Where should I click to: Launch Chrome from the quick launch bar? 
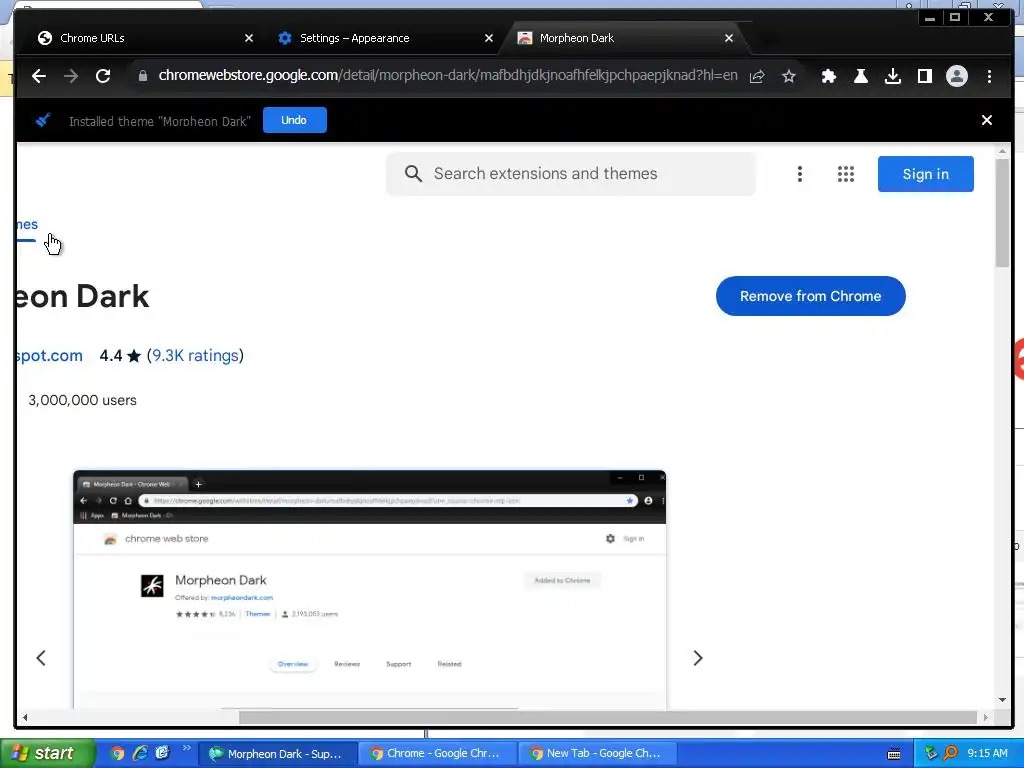click(x=118, y=753)
